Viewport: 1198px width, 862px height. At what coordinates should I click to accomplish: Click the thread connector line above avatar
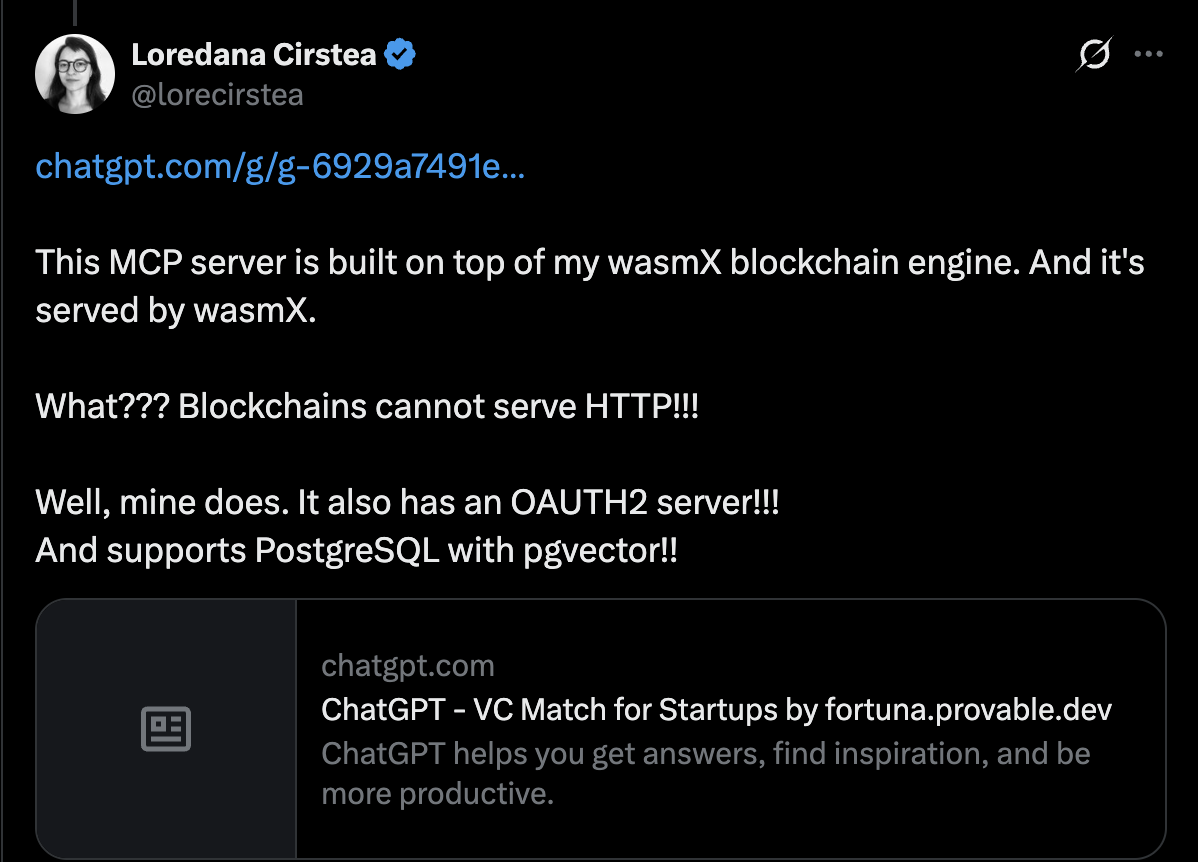75,10
